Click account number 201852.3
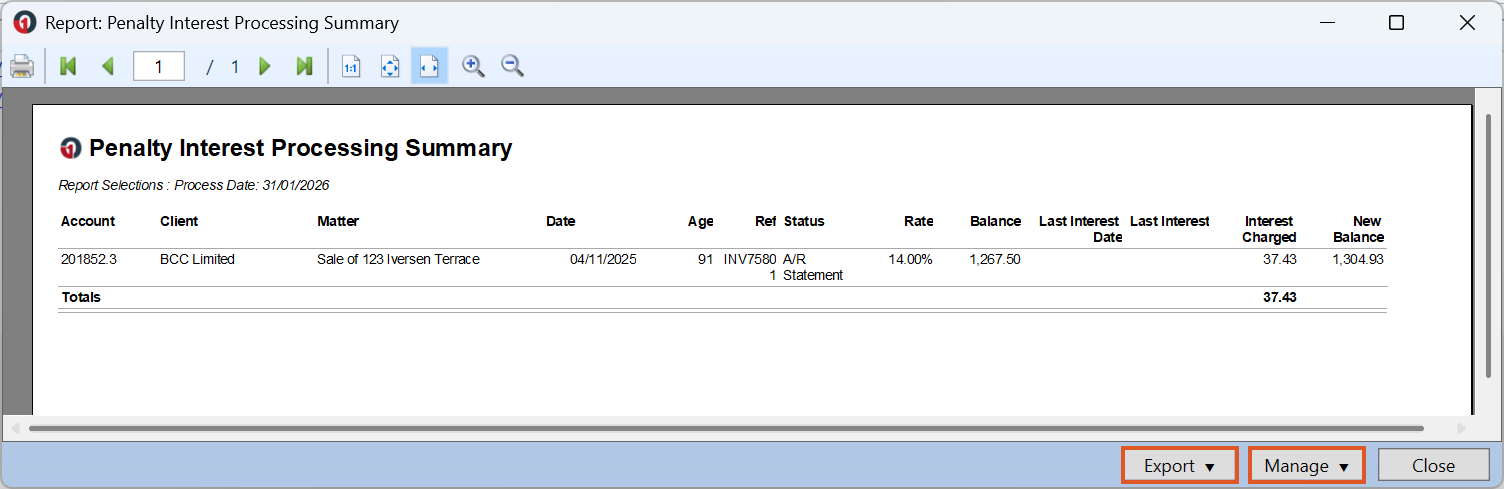 pos(89,259)
